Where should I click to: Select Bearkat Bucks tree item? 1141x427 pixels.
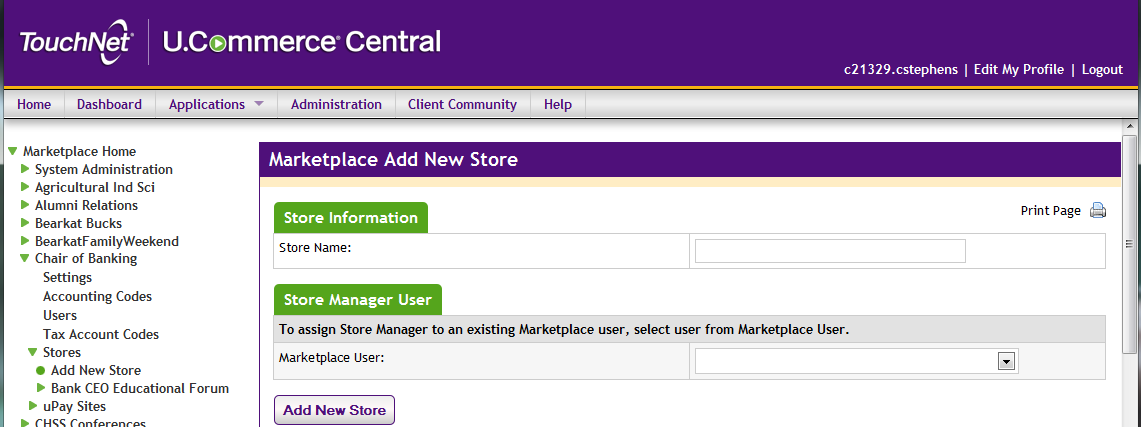pos(79,223)
